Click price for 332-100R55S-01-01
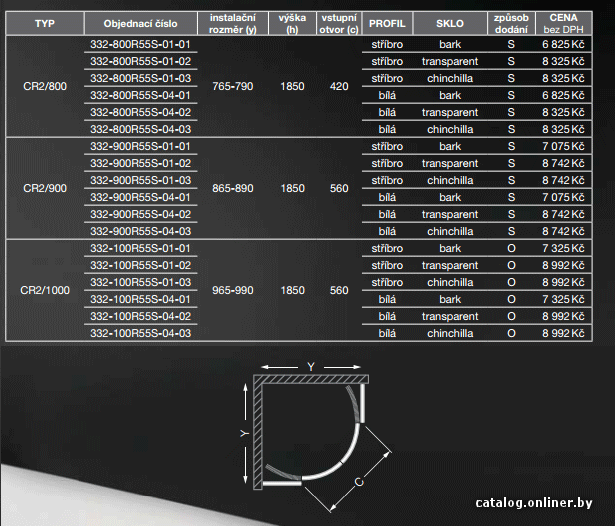The image size is (615, 526). click(563, 248)
